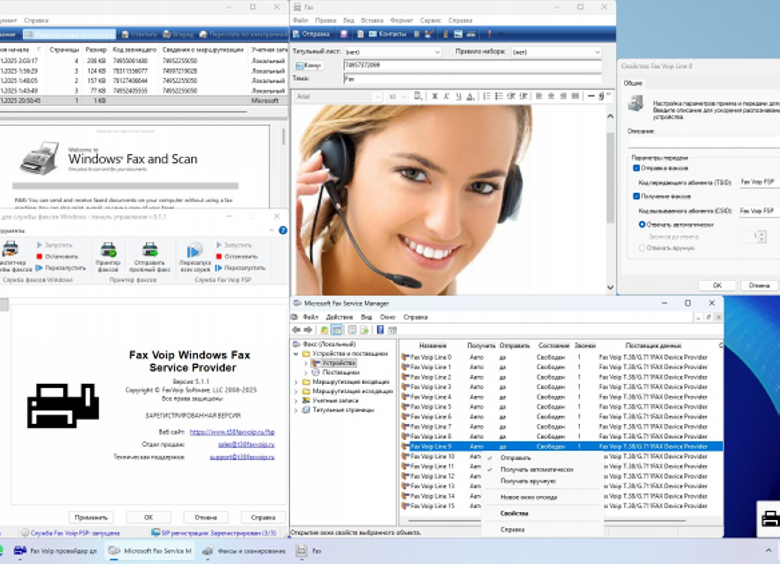Open Формат menu in Fax window
This screenshot has width=780, height=564.
tap(401, 20)
